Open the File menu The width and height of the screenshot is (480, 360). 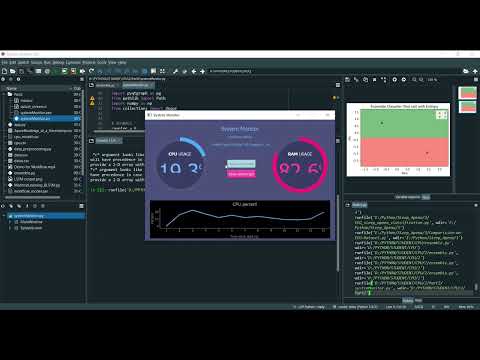(x=4, y=62)
